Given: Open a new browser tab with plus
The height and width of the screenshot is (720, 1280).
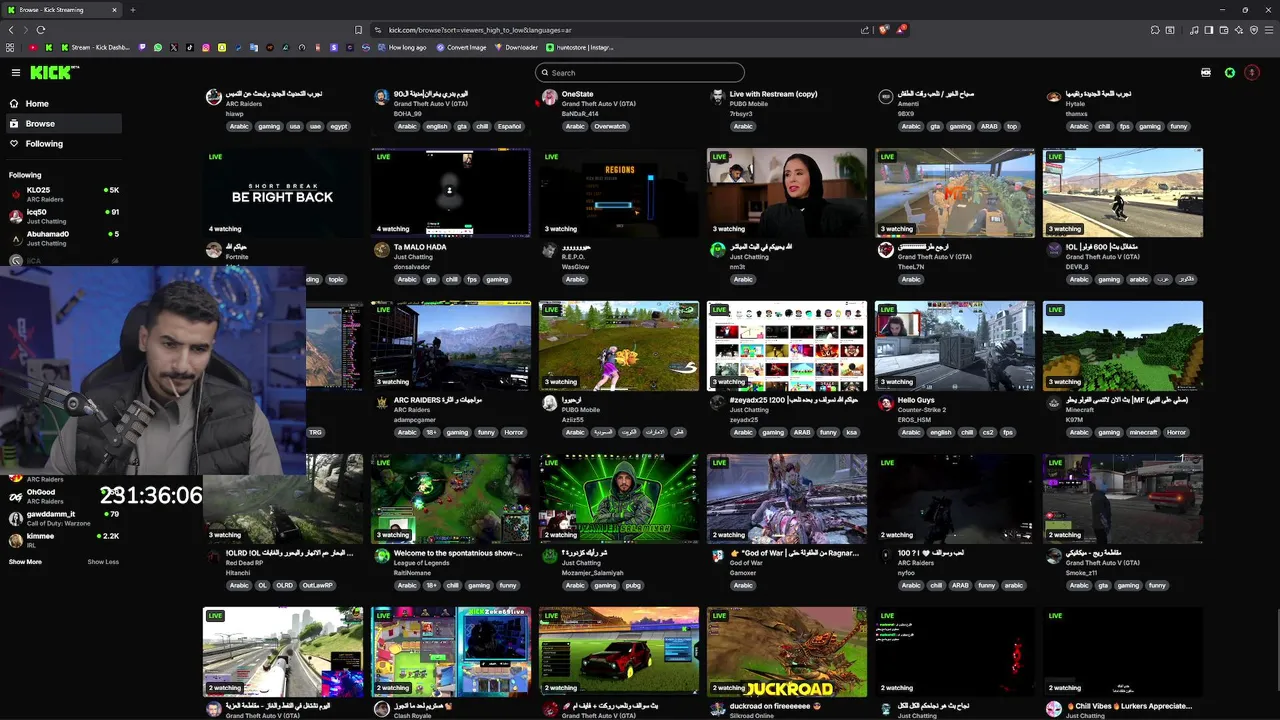Looking at the screenshot, I should click(x=132, y=10).
